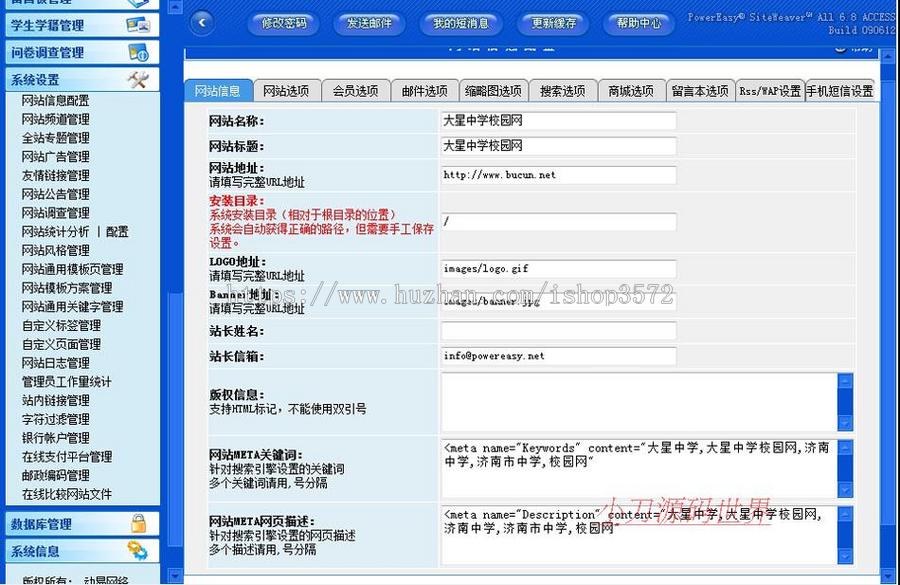Click the 问卷调查管理 icon
This screenshot has height=585, width=900.
138,52
